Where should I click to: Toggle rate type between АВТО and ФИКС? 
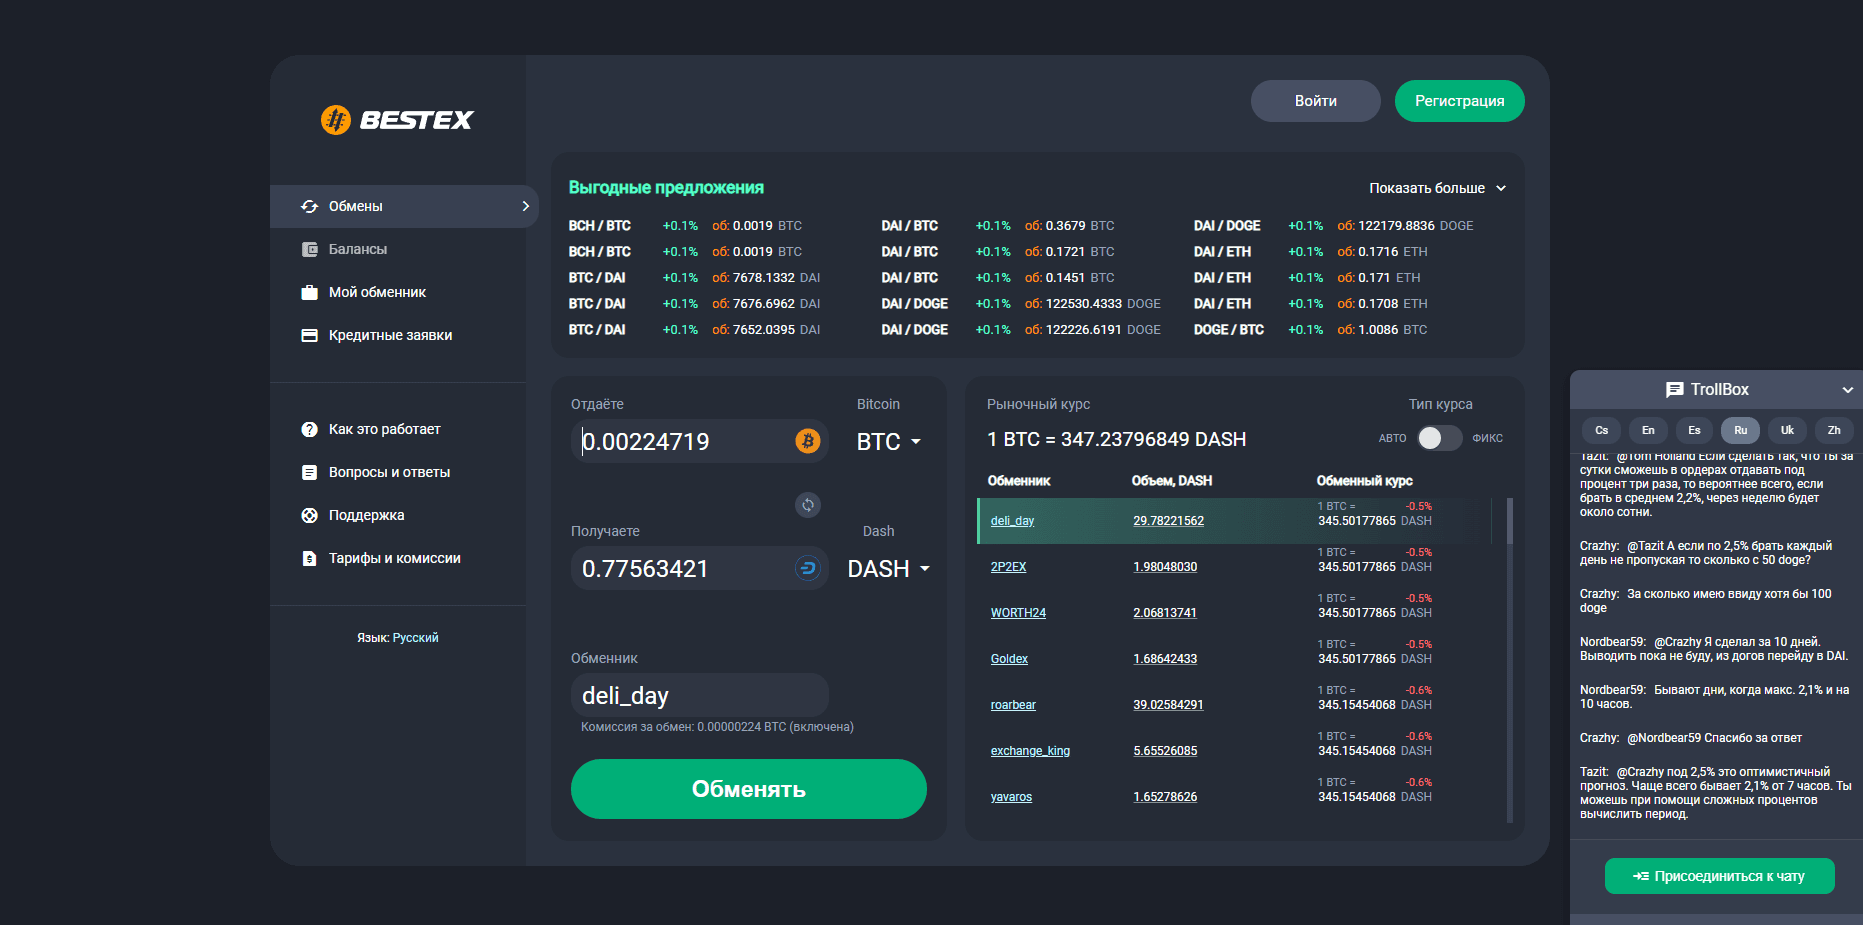(1439, 438)
